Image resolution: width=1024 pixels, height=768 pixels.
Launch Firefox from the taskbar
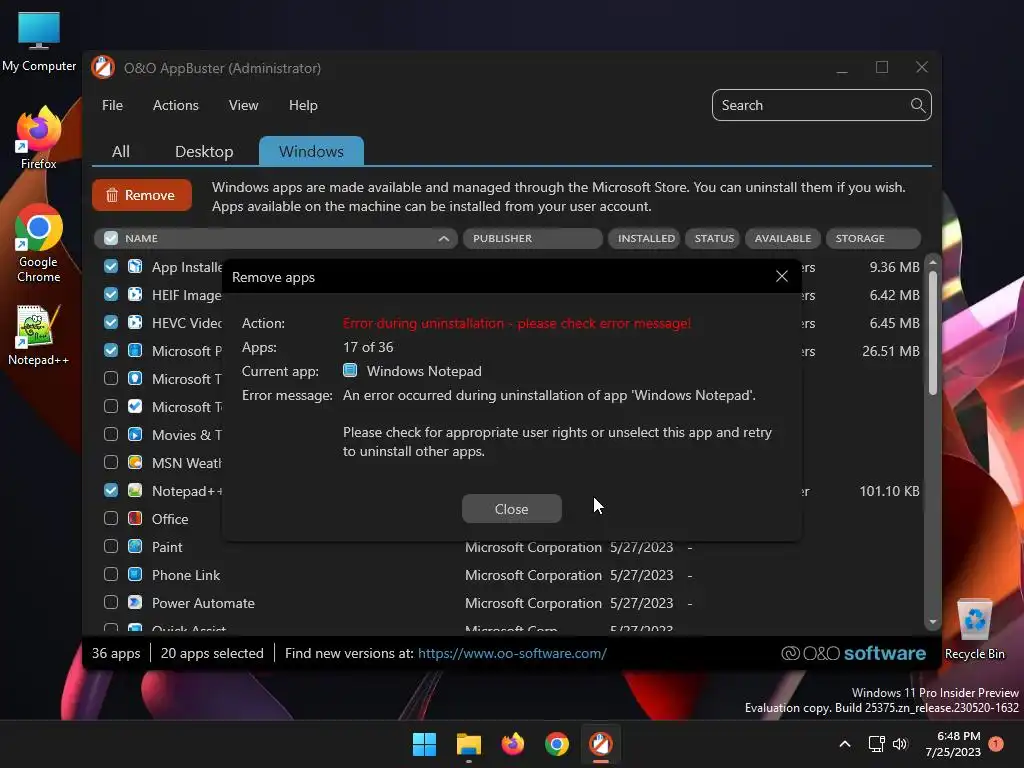[513, 744]
